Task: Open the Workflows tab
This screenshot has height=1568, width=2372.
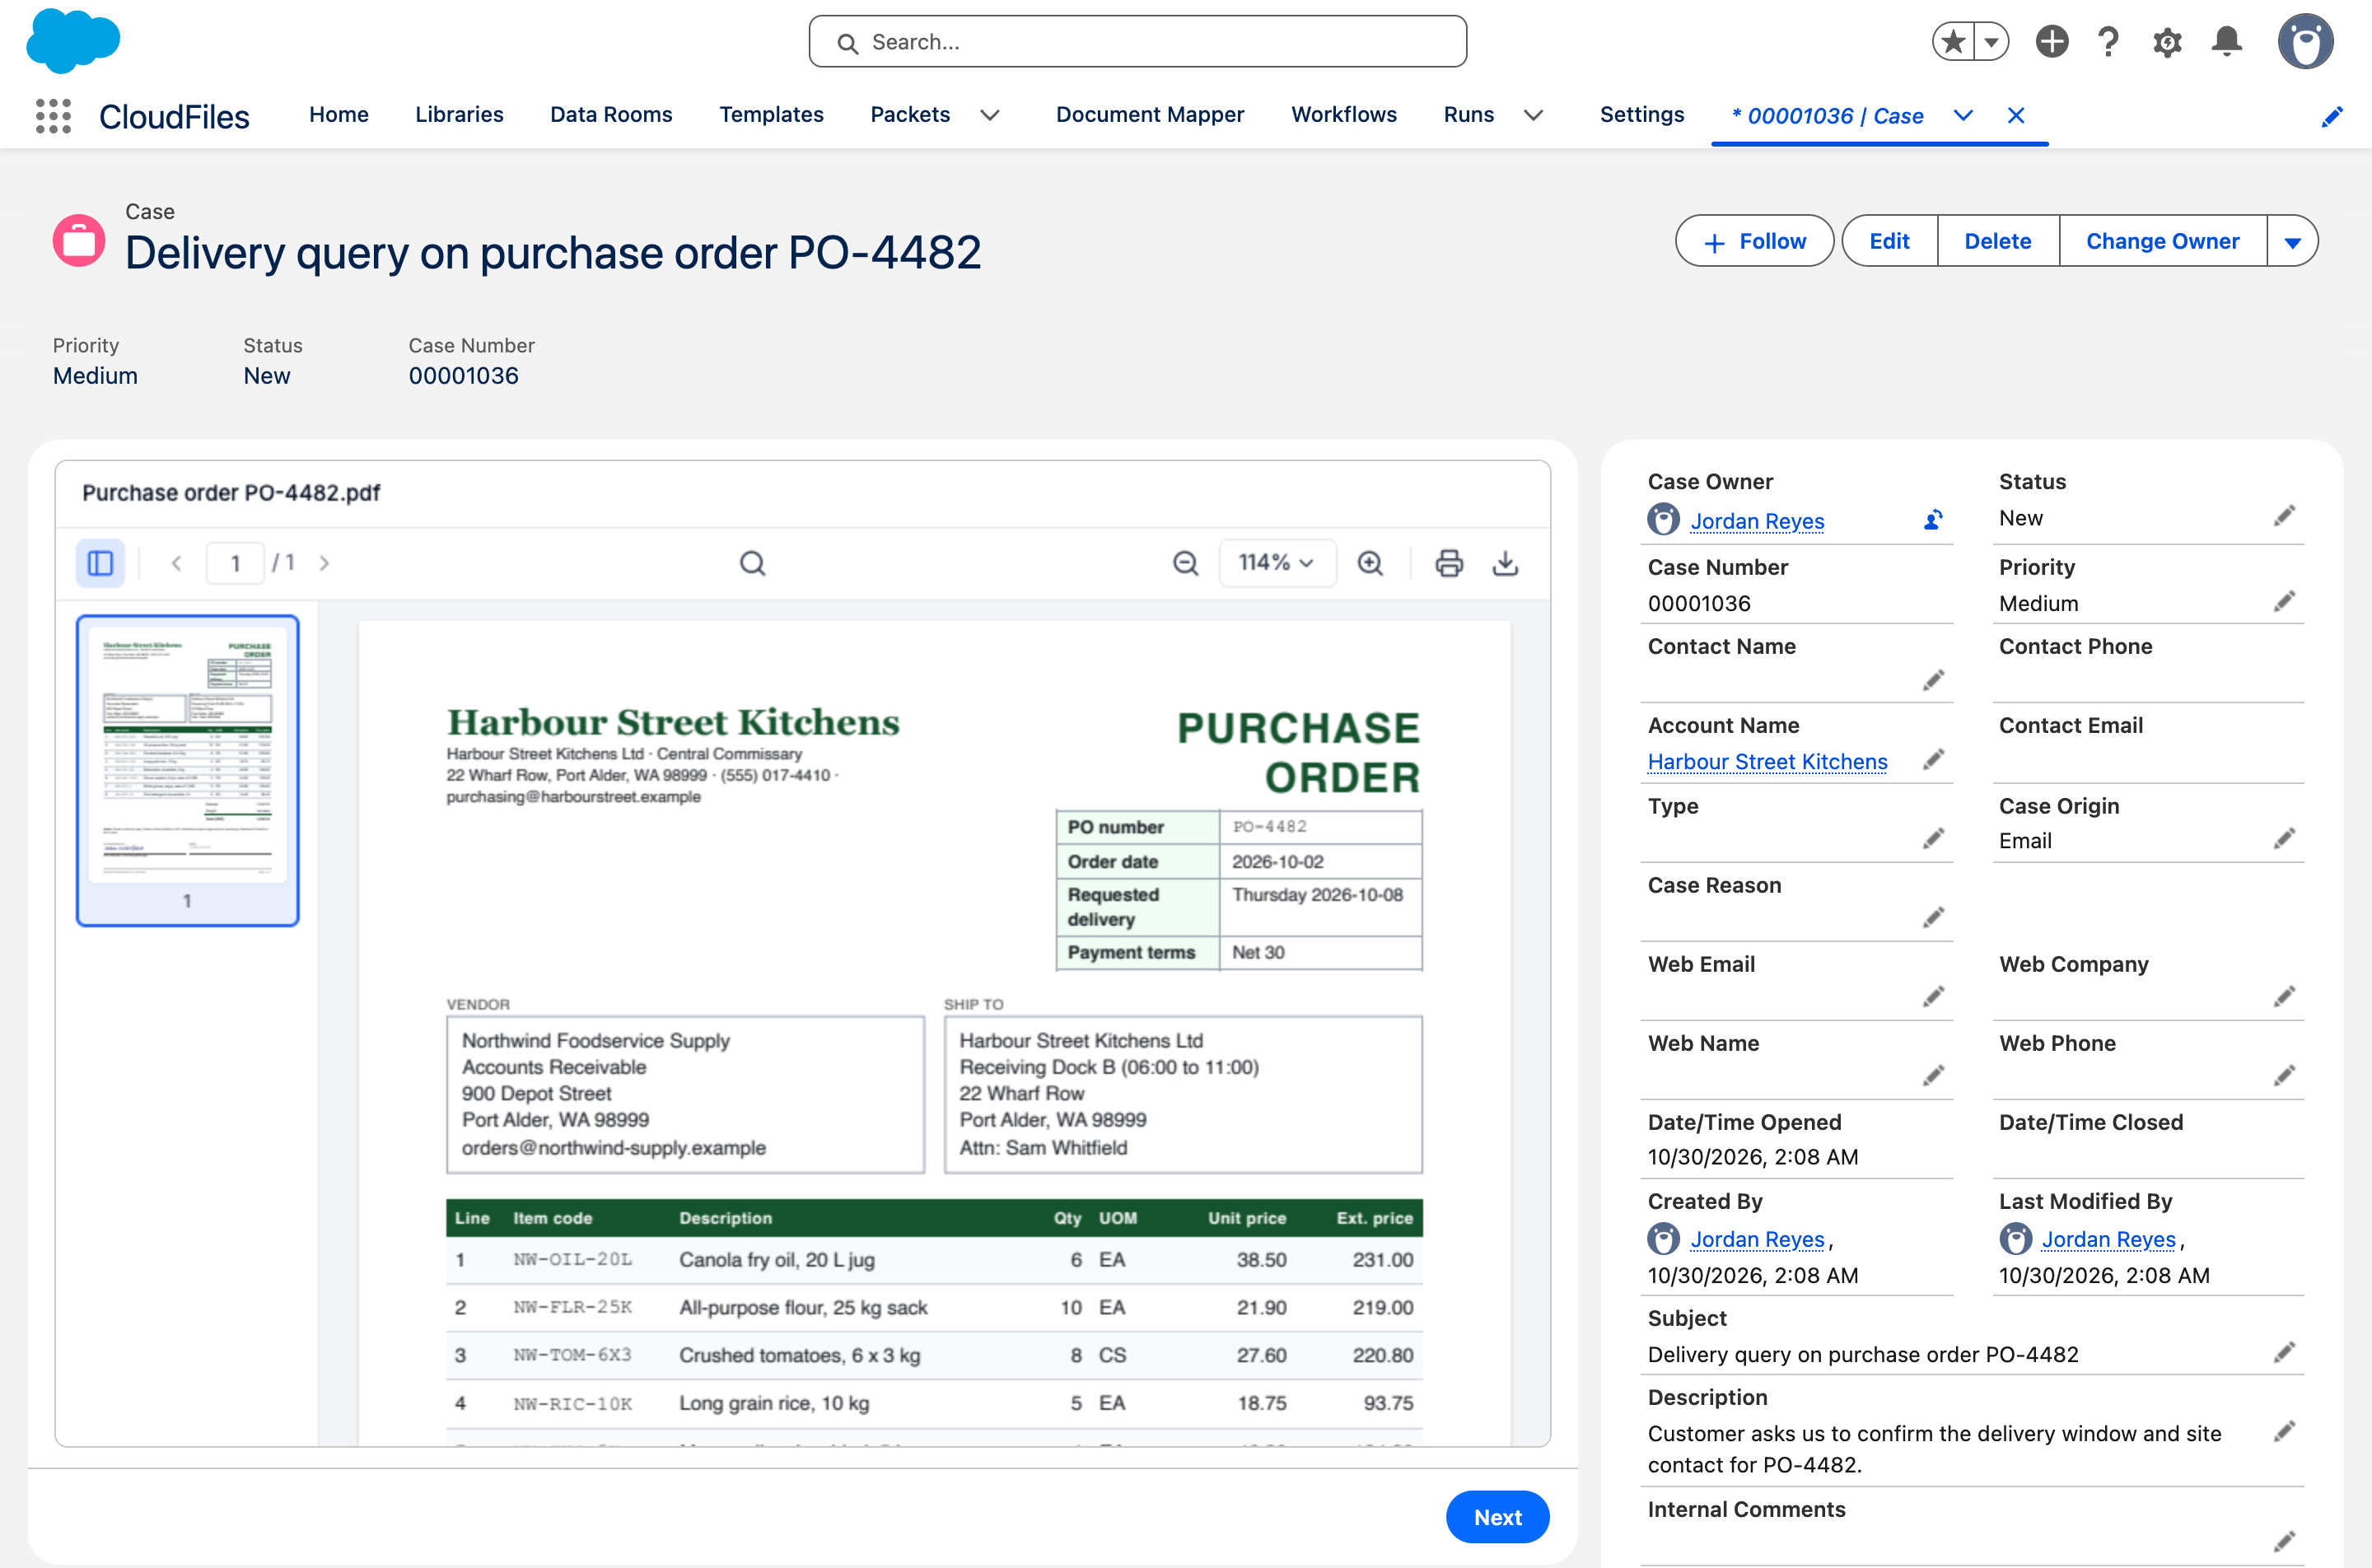Action: [1344, 115]
